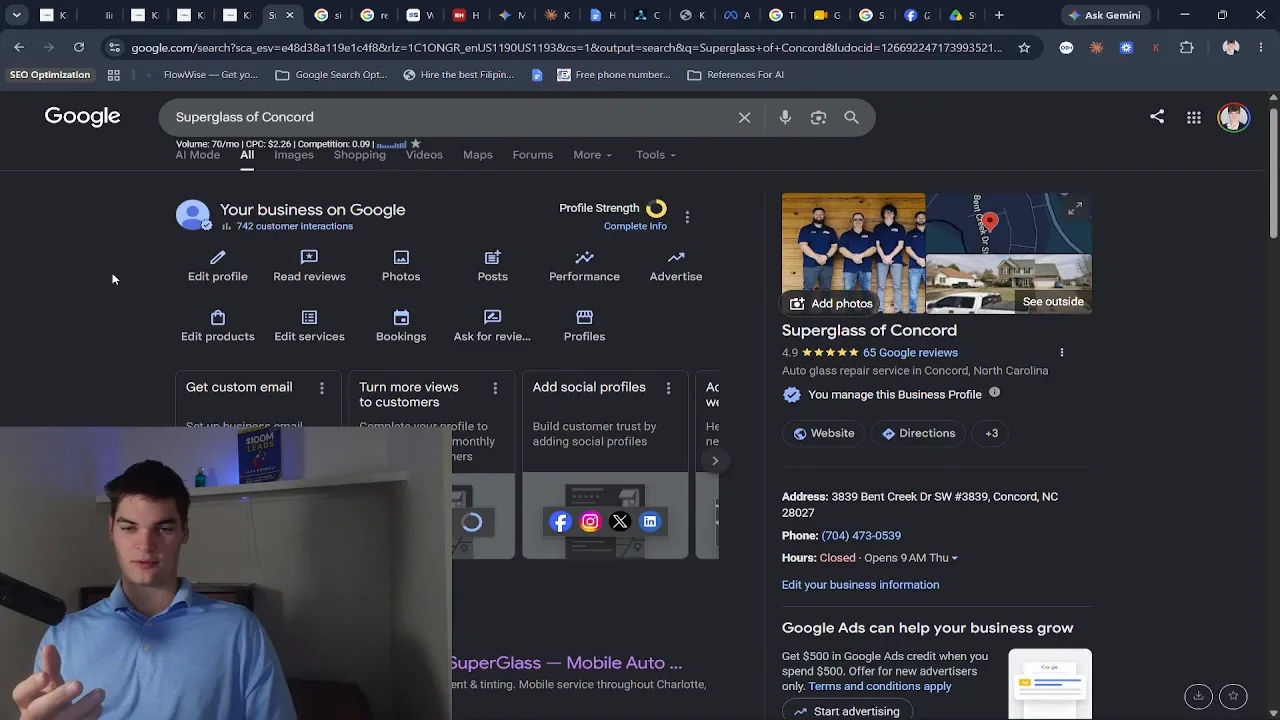Open Ask for reviews icon
This screenshot has width=1280, height=720.
click(492, 318)
